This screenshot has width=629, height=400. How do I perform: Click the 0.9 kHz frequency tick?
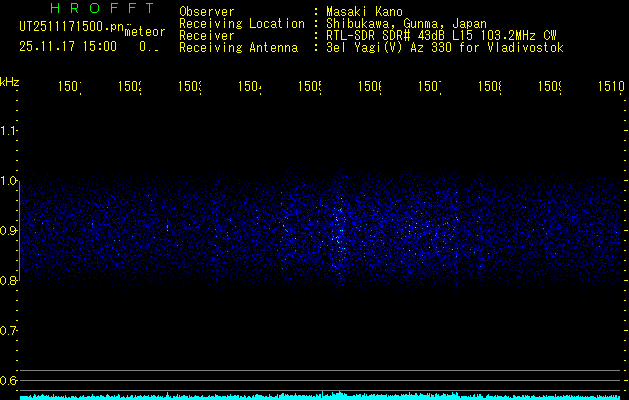9,231
